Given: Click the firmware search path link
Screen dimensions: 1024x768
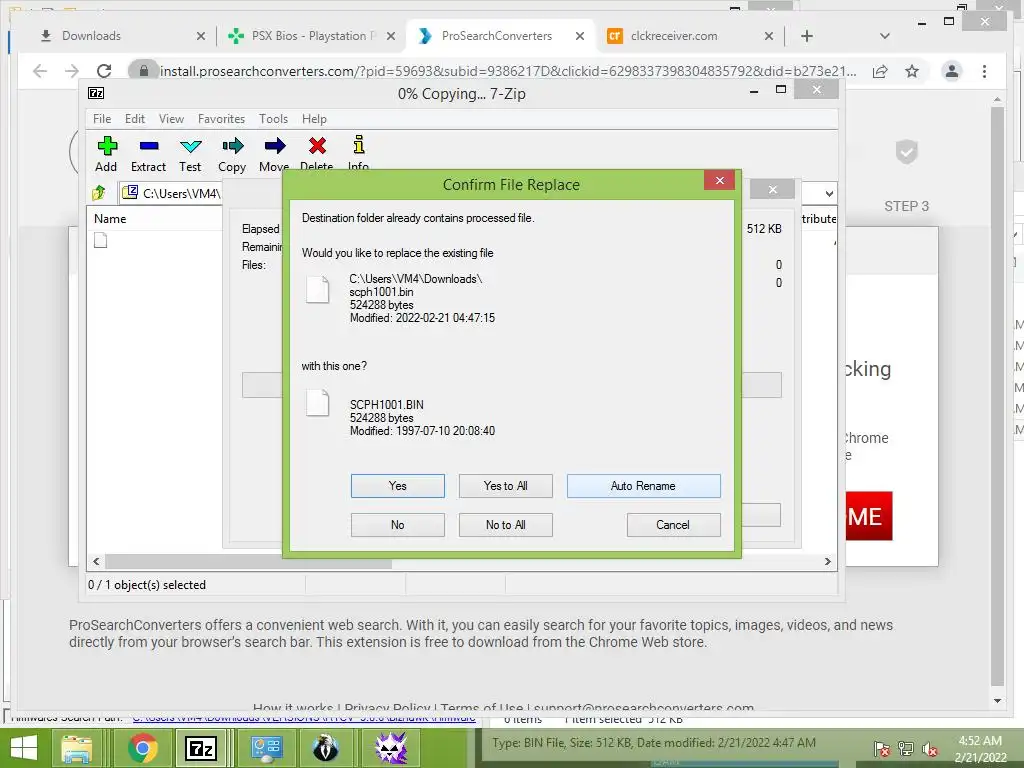Looking at the screenshot, I should (304, 718).
